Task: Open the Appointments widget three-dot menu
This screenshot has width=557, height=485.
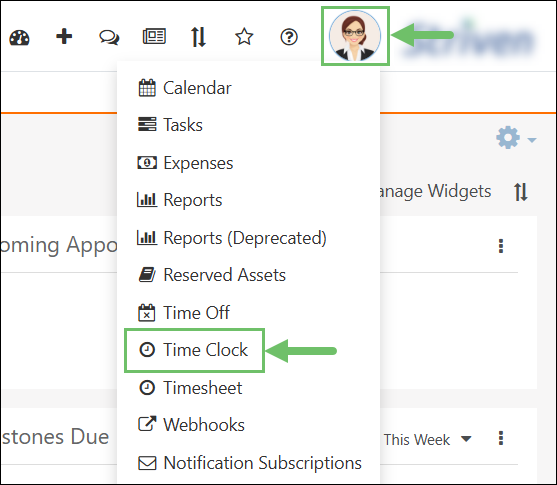Action: [x=501, y=246]
